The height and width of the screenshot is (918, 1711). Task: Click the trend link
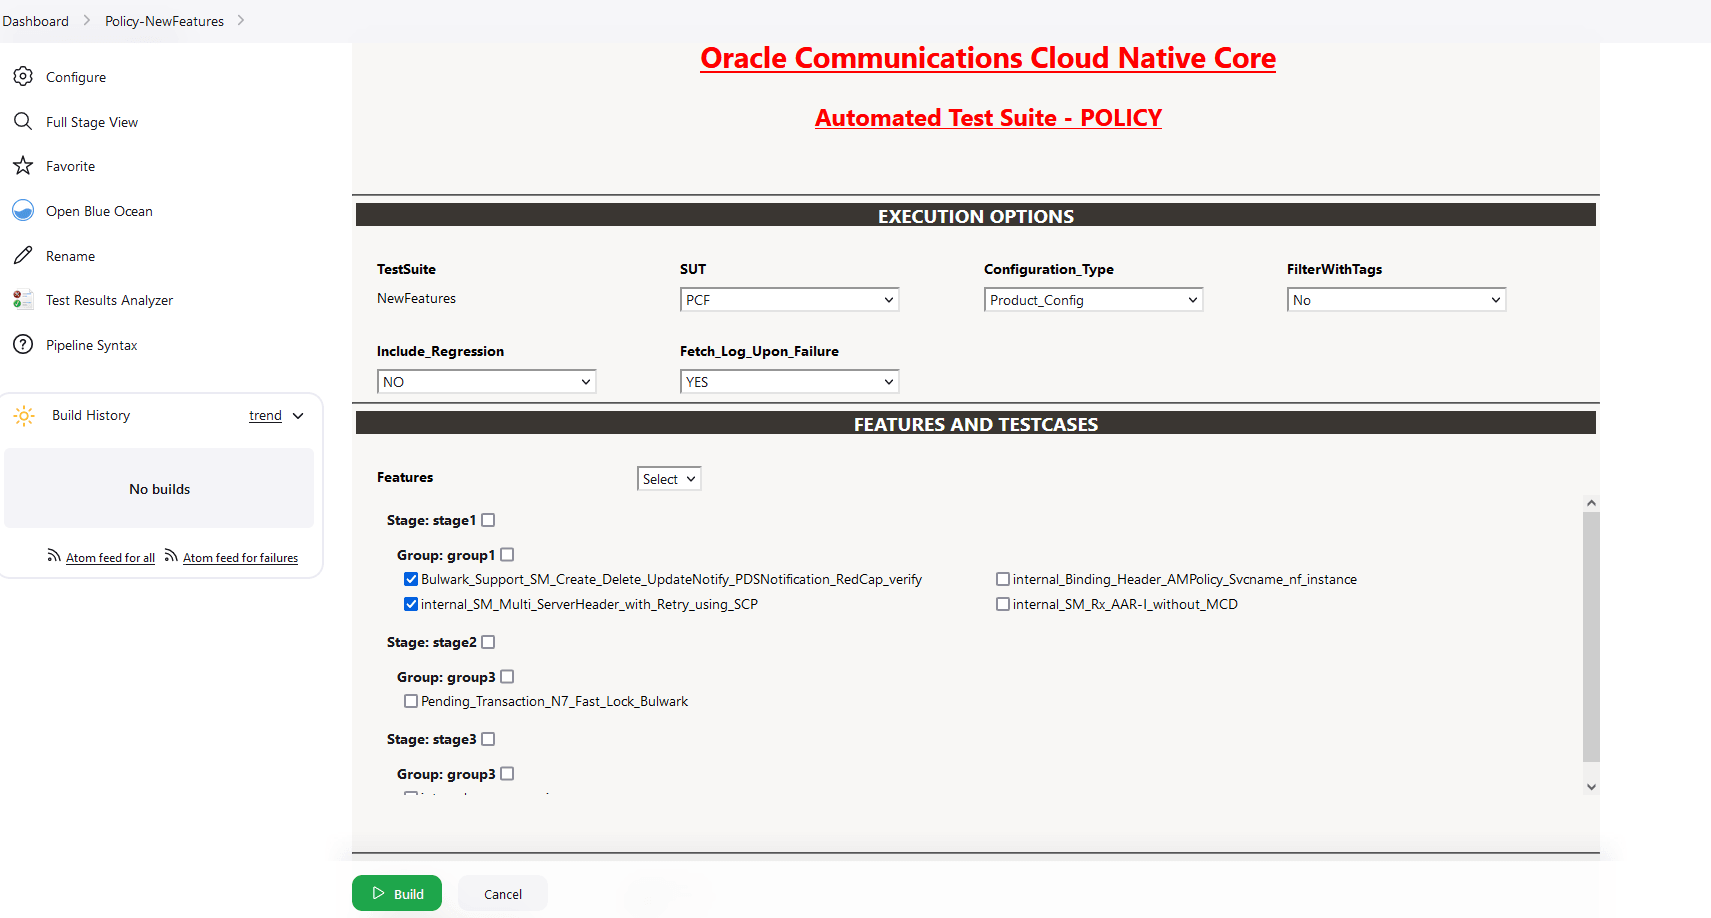[x=265, y=416]
